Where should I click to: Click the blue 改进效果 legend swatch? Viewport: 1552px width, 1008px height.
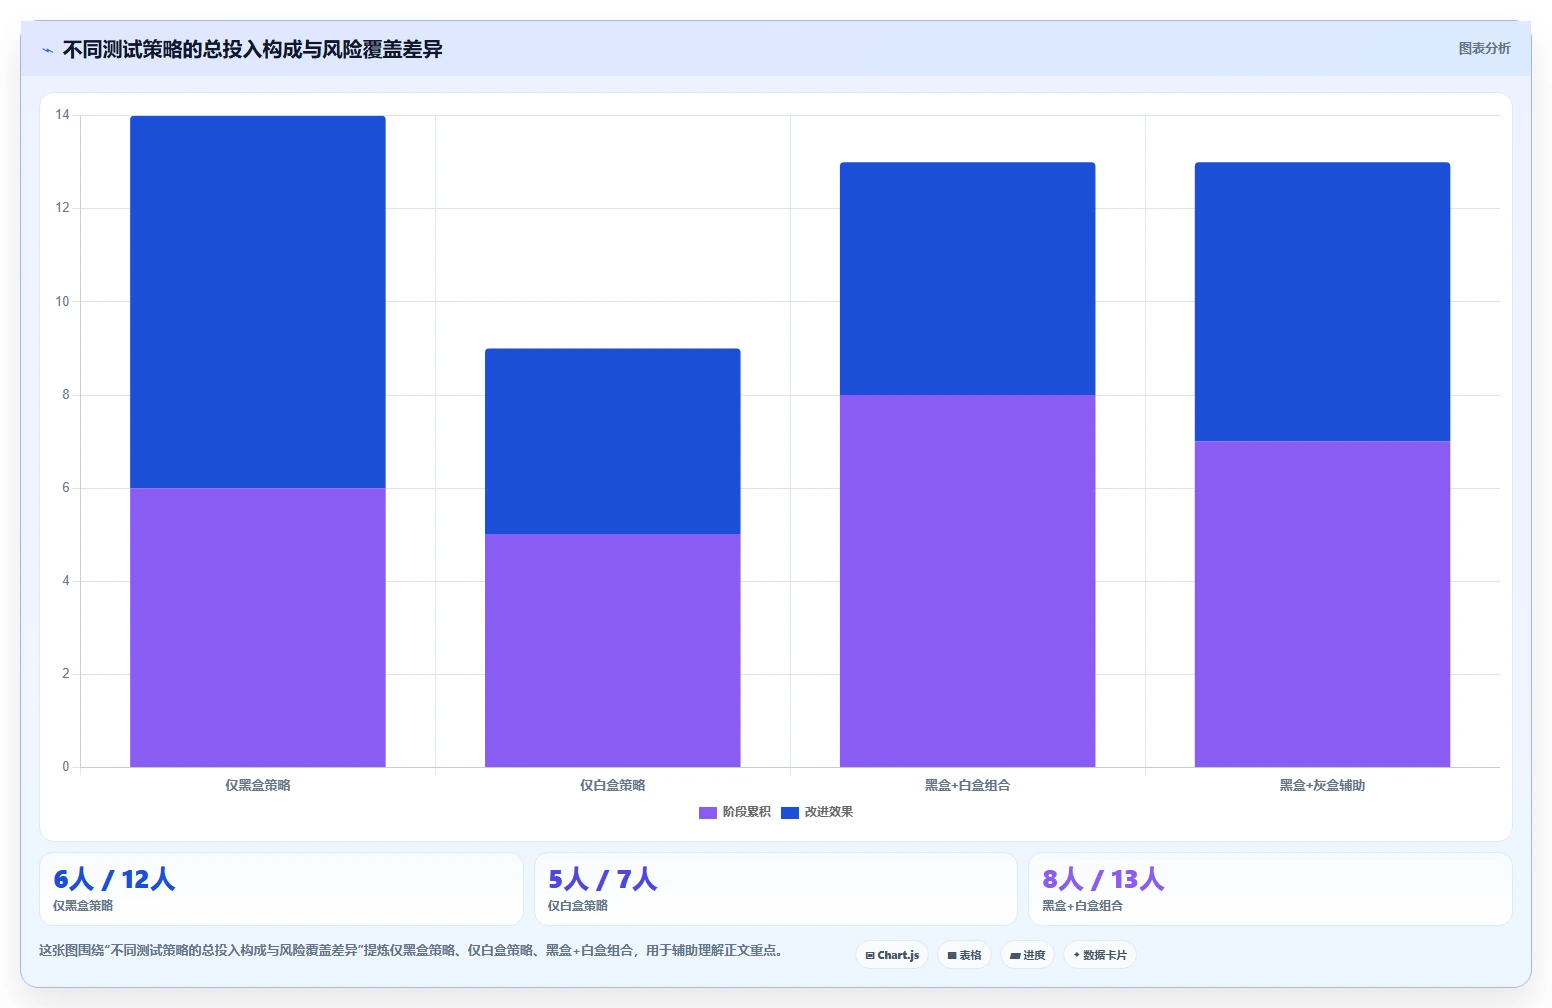(x=790, y=812)
